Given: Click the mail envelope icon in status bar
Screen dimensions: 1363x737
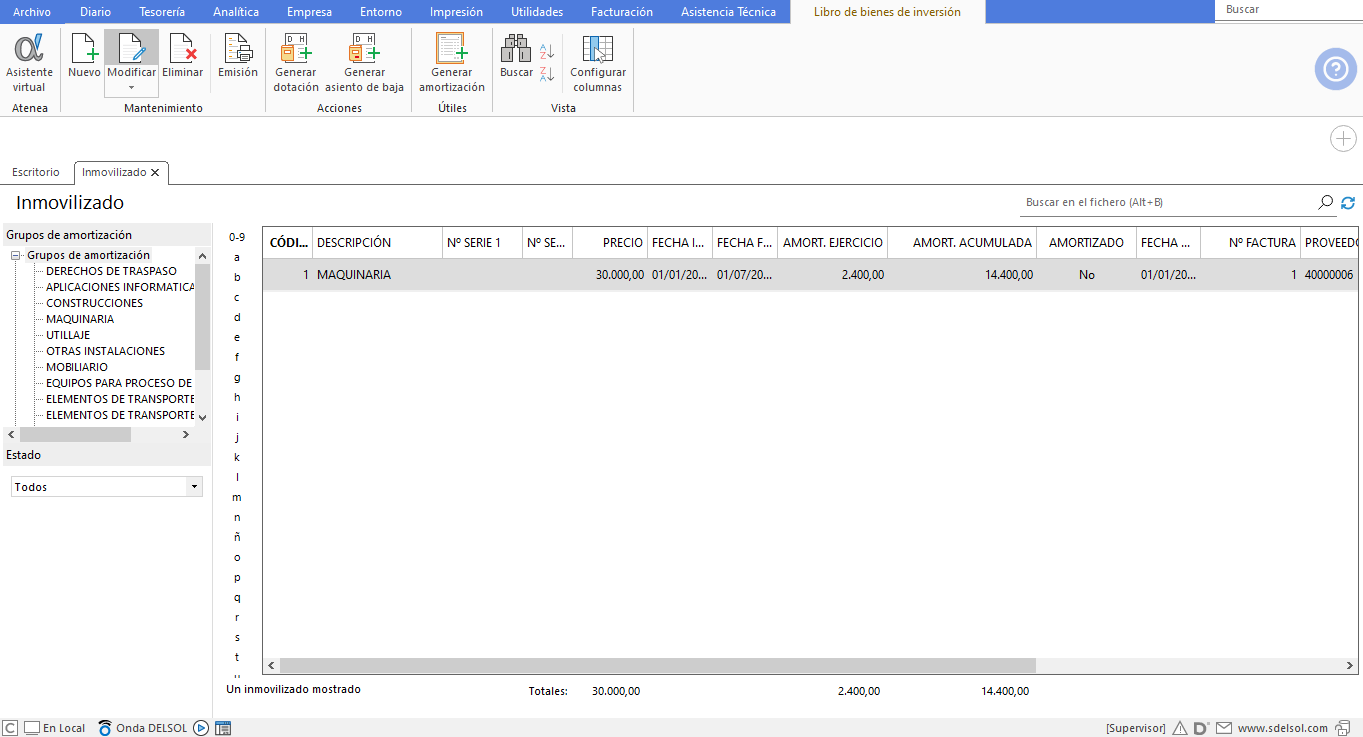Looking at the screenshot, I should coord(1224,728).
